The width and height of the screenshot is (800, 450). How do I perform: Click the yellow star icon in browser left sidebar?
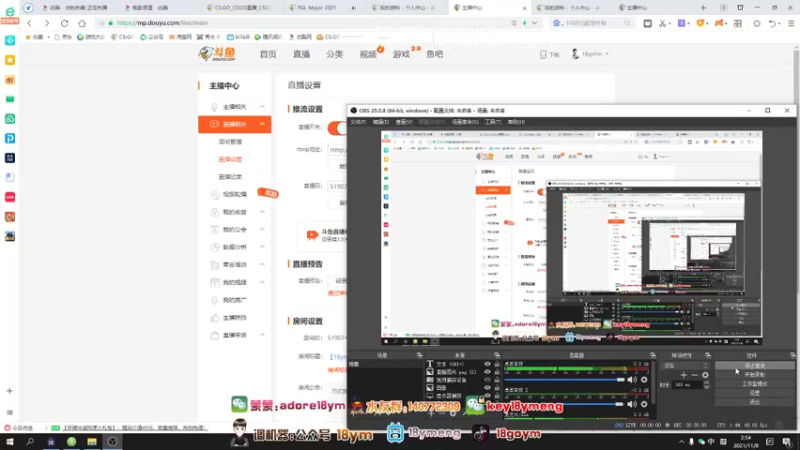10,60
